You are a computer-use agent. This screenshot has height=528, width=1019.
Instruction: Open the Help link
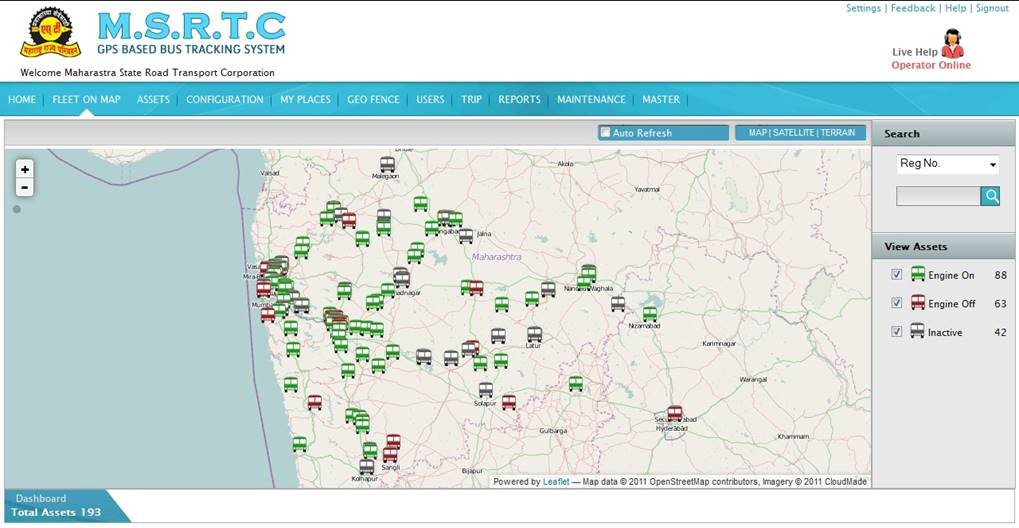point(955,8)
